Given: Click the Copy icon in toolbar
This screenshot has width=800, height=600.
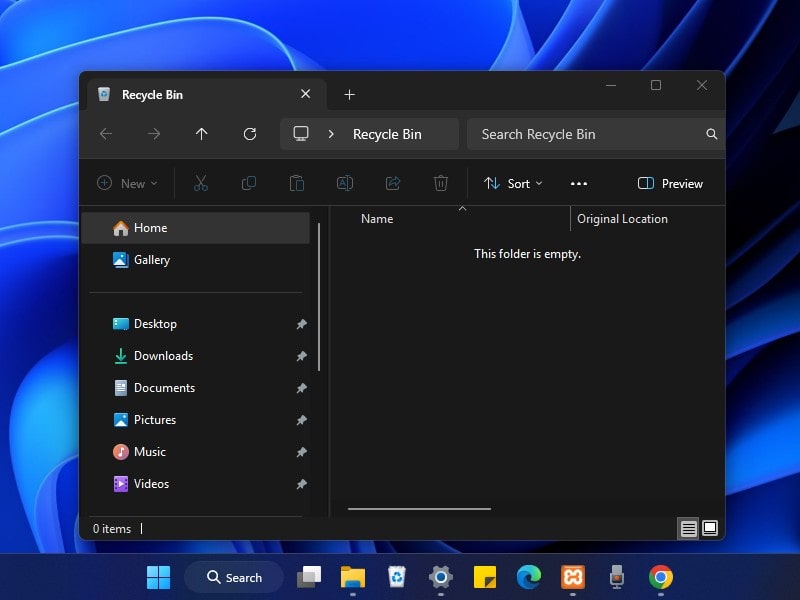Looking at the screenshot, I should pos(248,183).
